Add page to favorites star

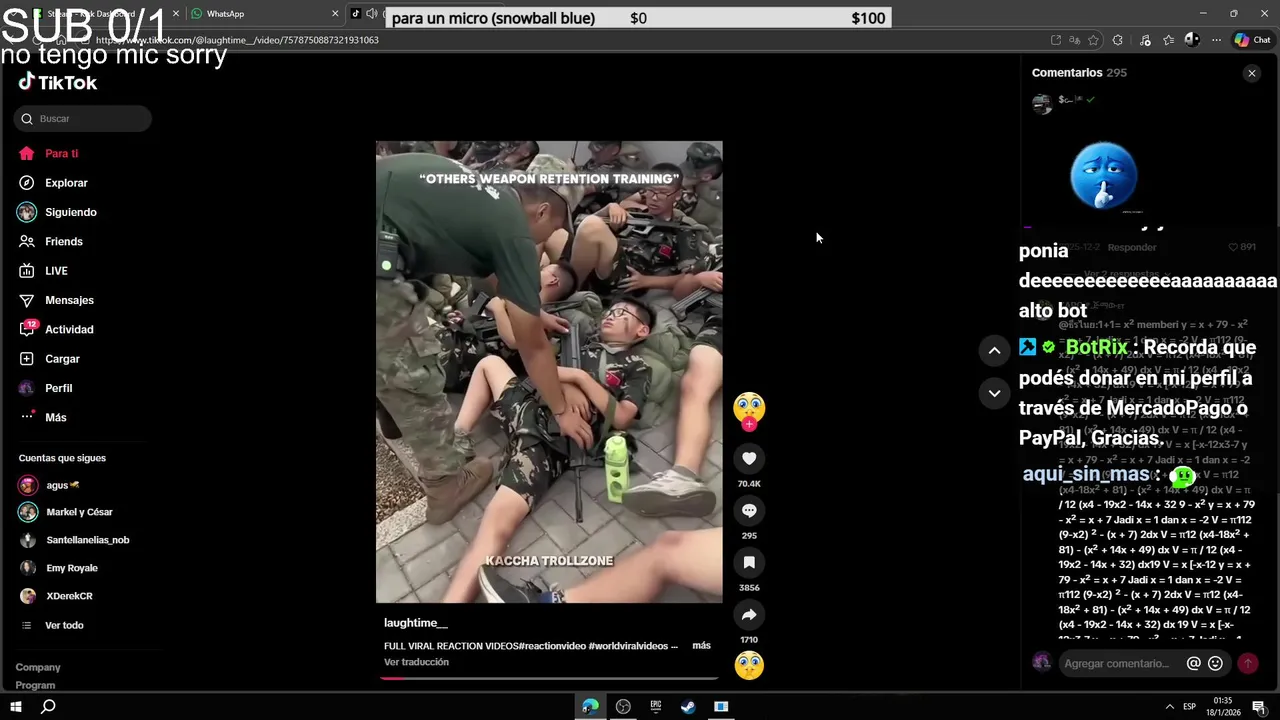tap(1093, 40)
